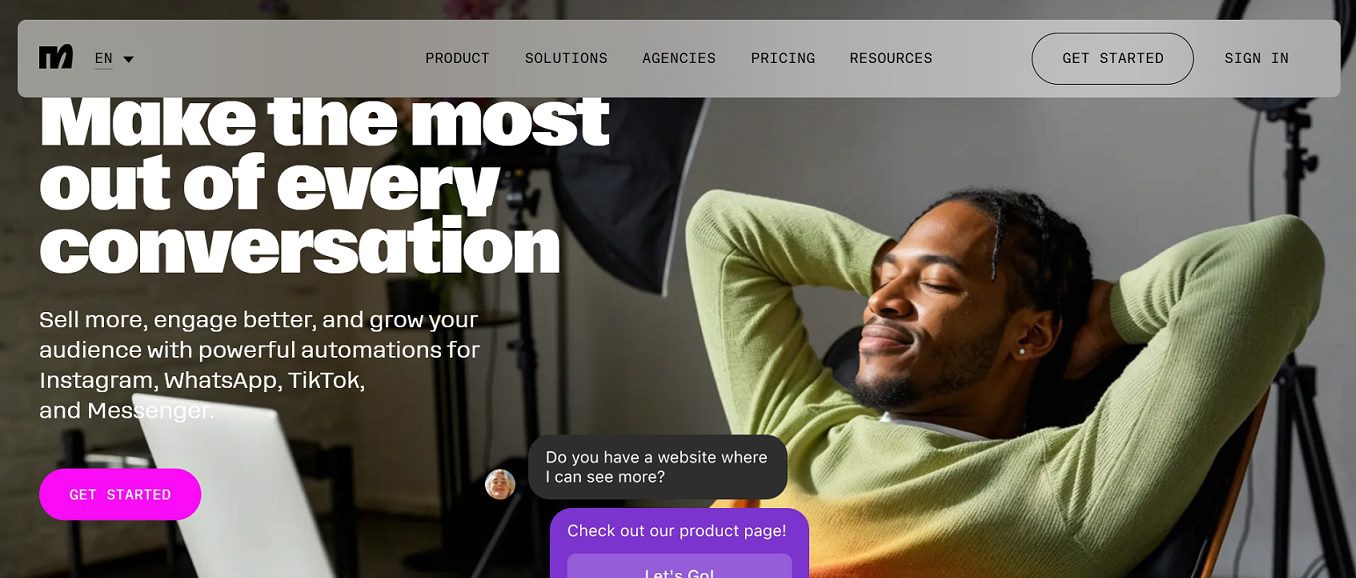Click the 'Sell more, engage better' subtitle paragraph
Image resolution: width=1356 pixels, height=578 pixels.
260,365
